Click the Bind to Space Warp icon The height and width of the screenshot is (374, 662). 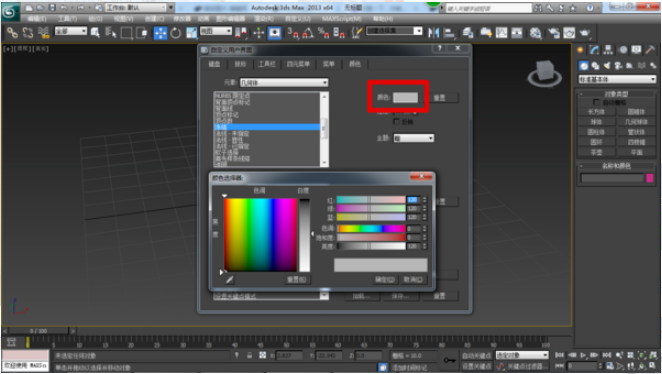(43, 33)
